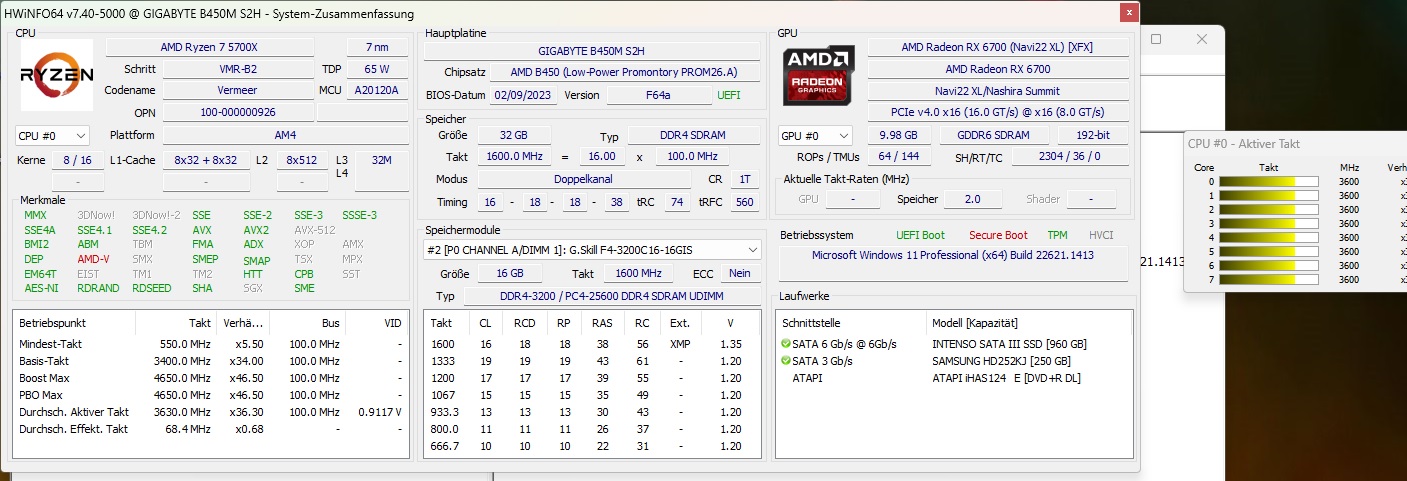The width and height of the screenshot is (1407, 481).
Task: Click the SHA feature flag
Action: (x=202, y=288)
